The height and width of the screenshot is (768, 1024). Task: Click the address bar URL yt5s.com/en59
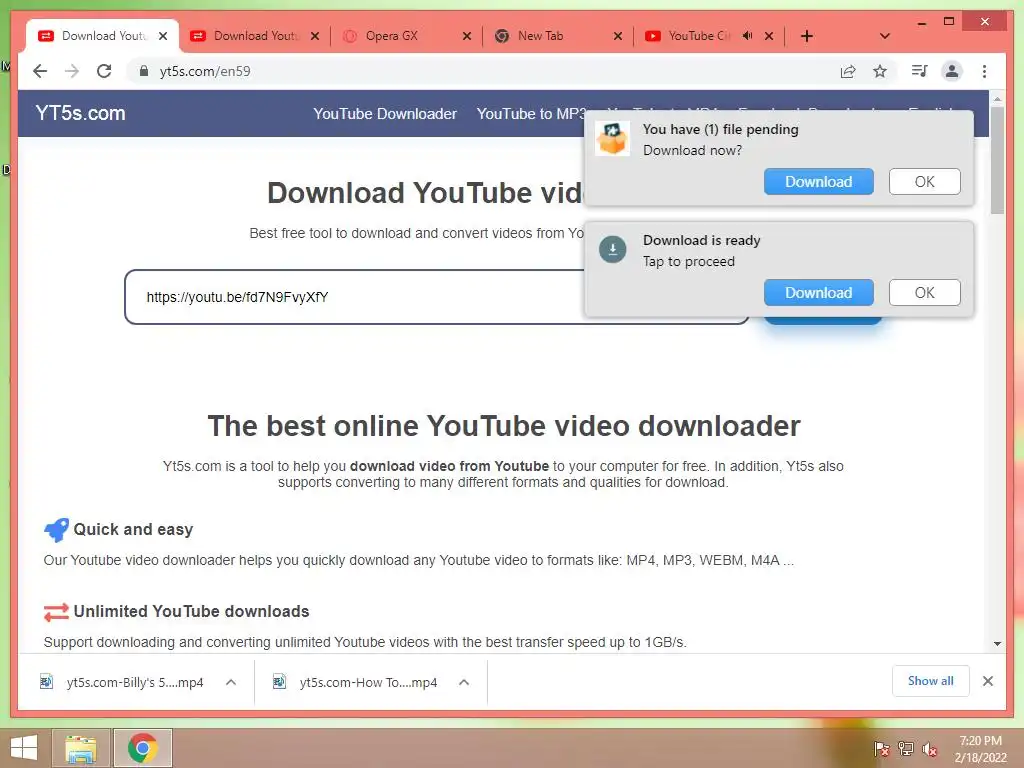coord(205,71)
